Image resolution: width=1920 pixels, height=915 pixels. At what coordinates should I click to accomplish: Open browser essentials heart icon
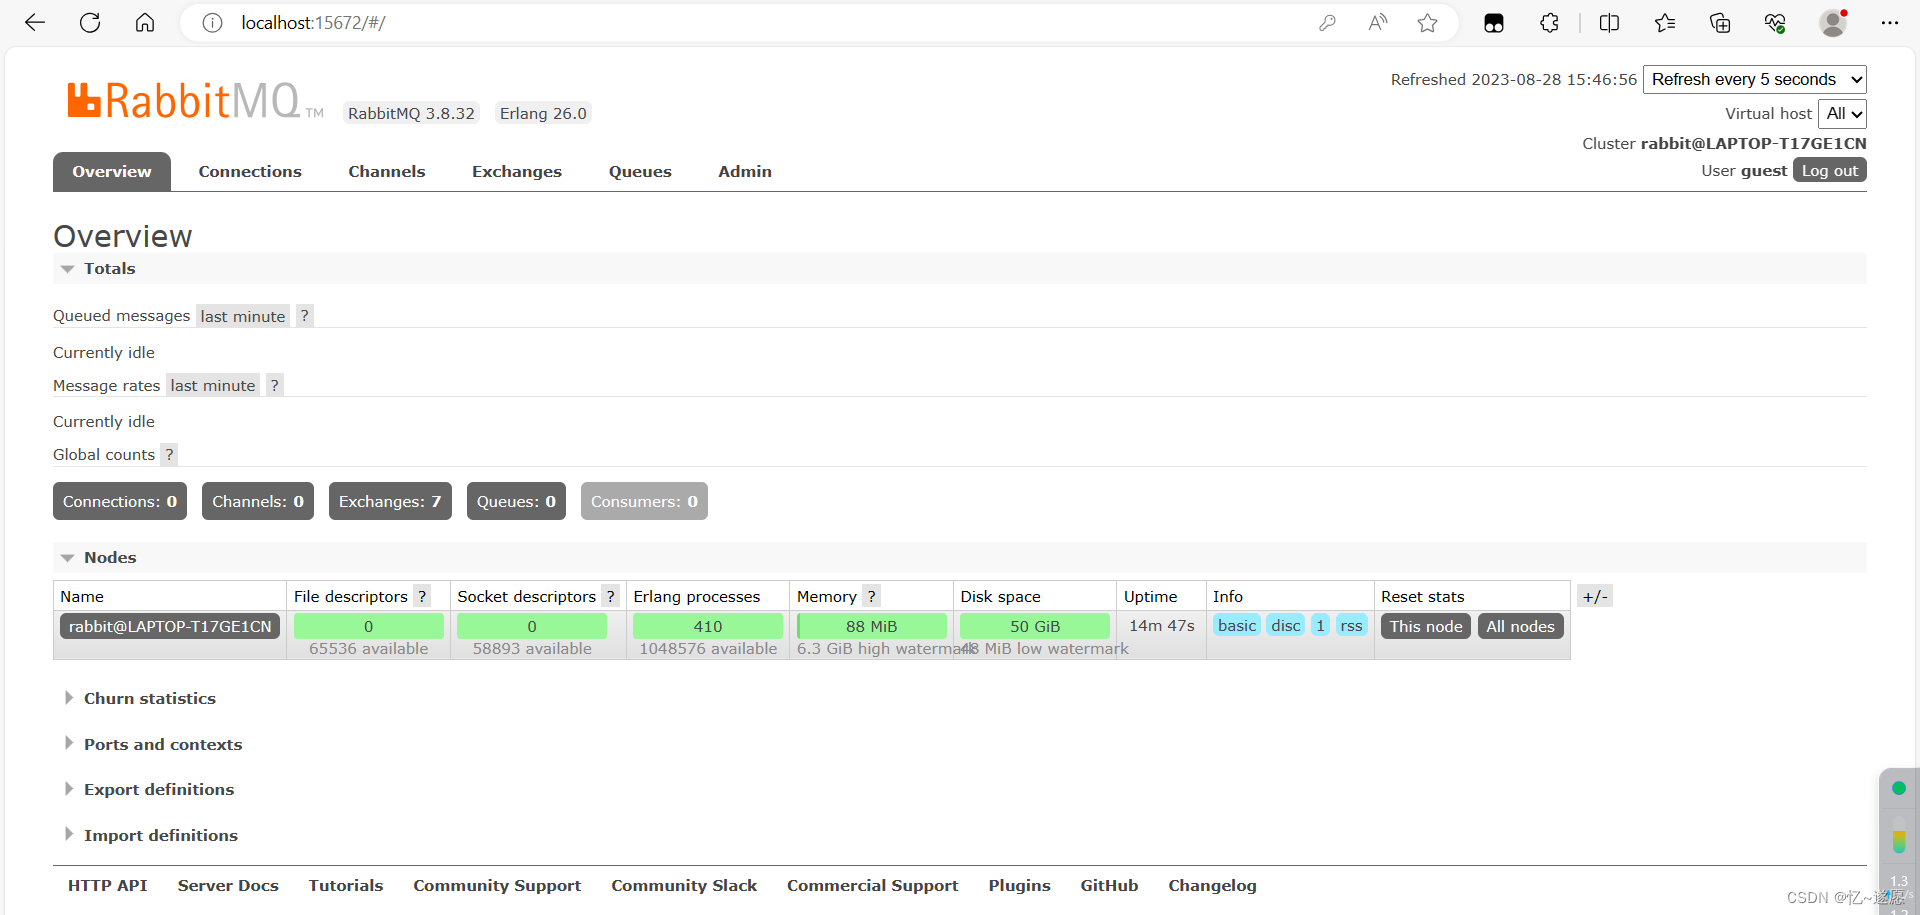pos(1775,22)
